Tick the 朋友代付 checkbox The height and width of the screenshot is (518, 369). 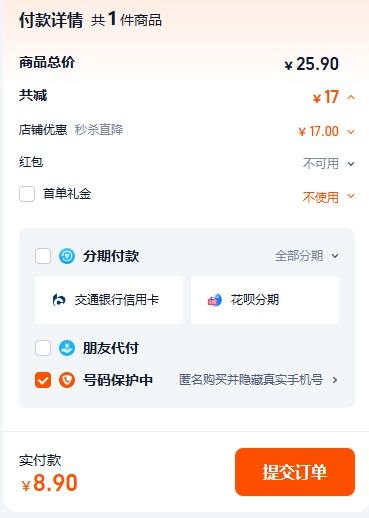(43, 348)
